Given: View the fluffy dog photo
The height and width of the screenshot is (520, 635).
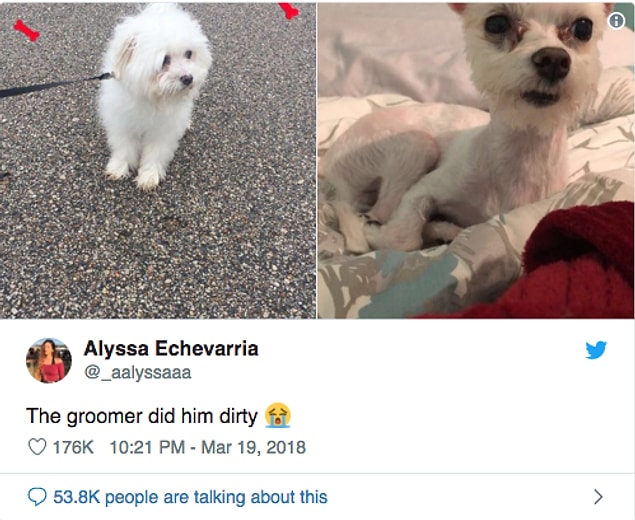Looking at the screenshot, I should point(158,161).
